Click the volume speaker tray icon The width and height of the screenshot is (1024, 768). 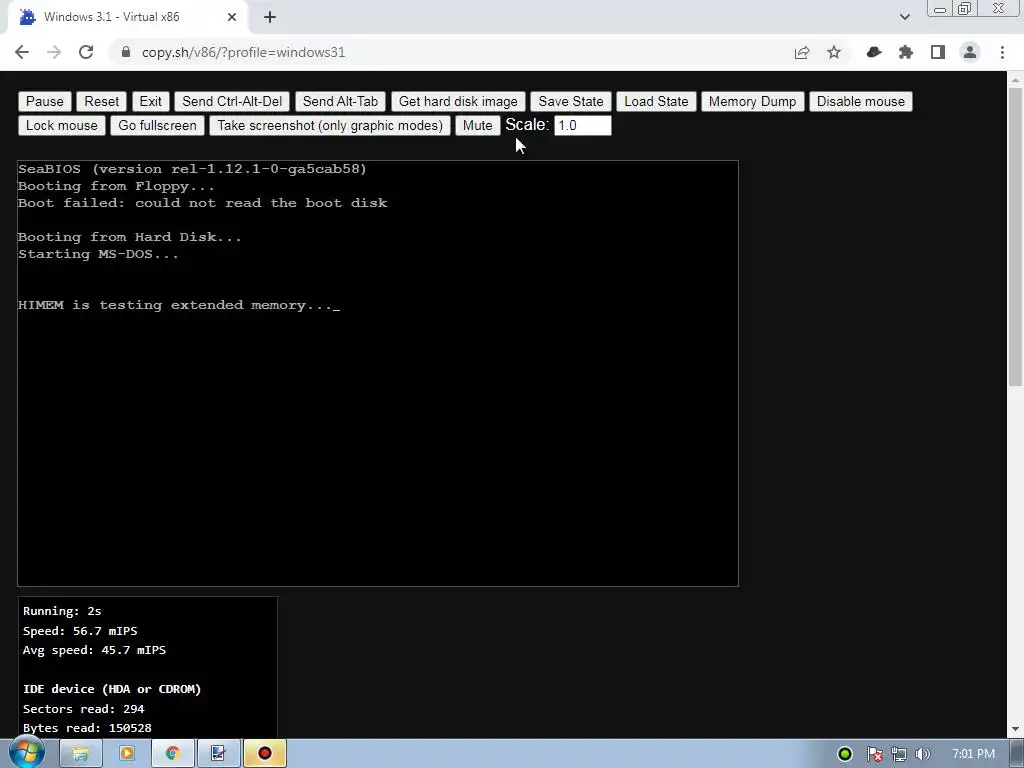click(922, 754)
